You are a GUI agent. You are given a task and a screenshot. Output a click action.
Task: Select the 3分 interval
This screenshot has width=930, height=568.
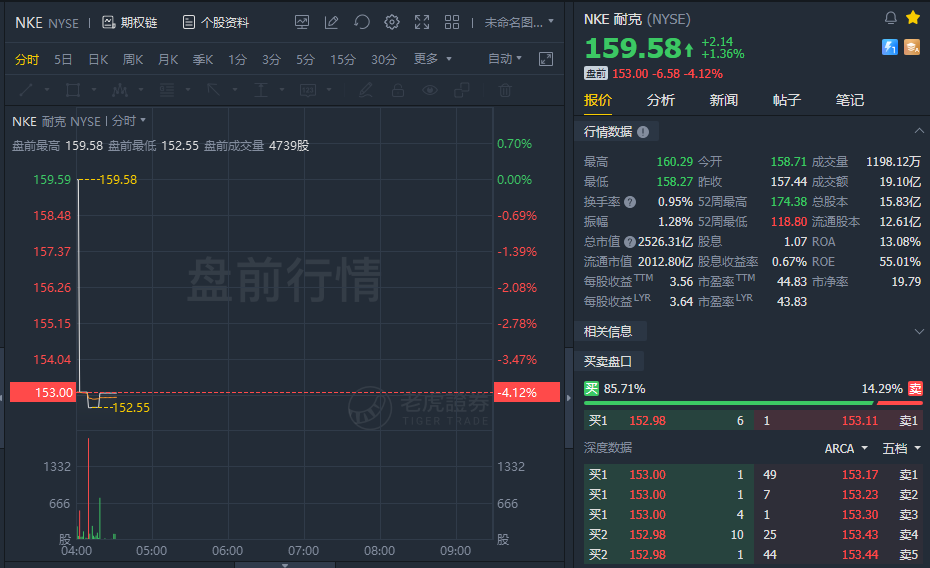coord(271,59)
